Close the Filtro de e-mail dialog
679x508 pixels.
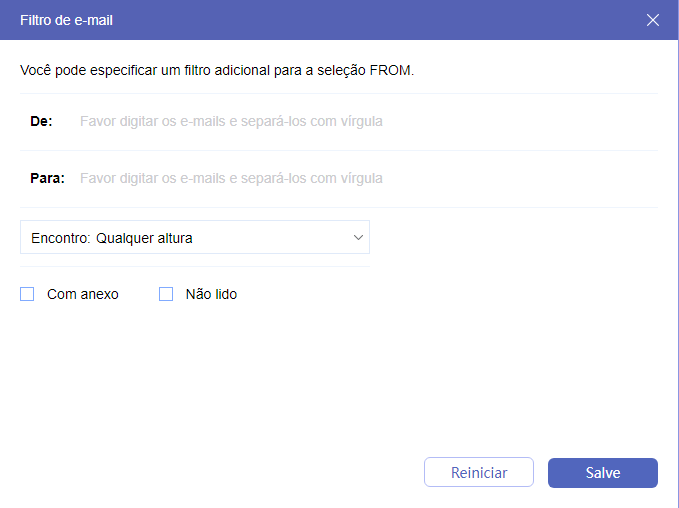click(x=653, y=20)
